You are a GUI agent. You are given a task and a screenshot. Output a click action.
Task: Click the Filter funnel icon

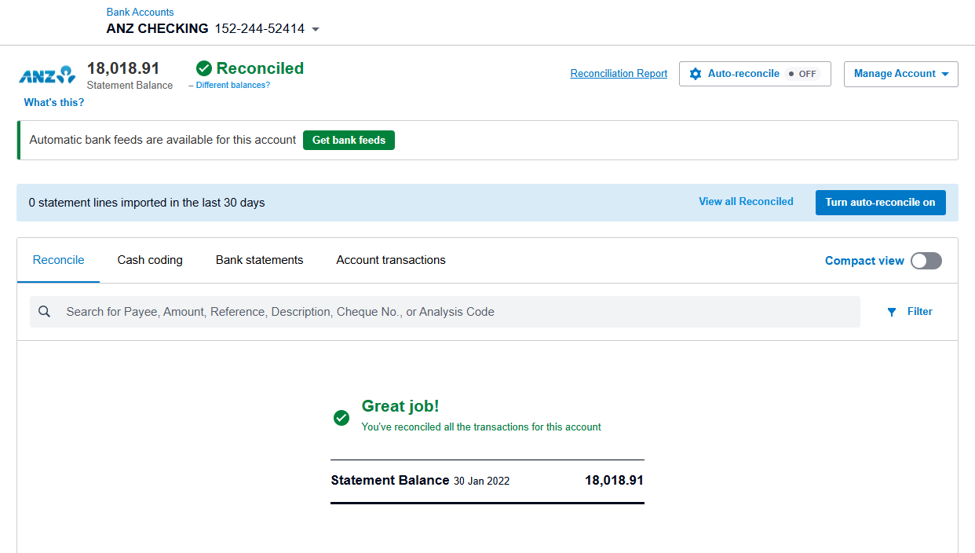[x=892, y=312]
